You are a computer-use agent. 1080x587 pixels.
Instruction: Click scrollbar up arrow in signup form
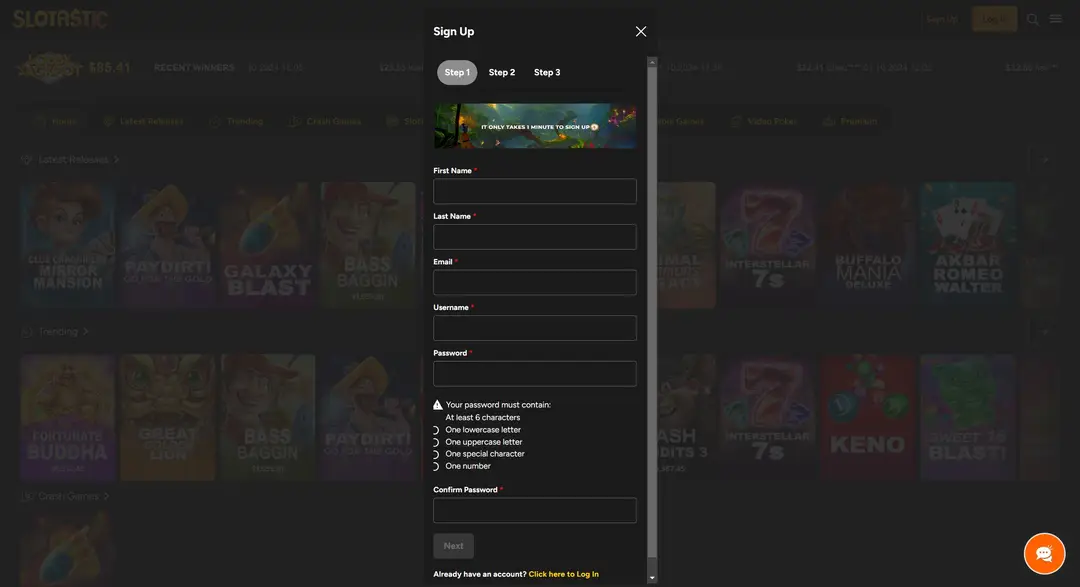pos(652,62)
